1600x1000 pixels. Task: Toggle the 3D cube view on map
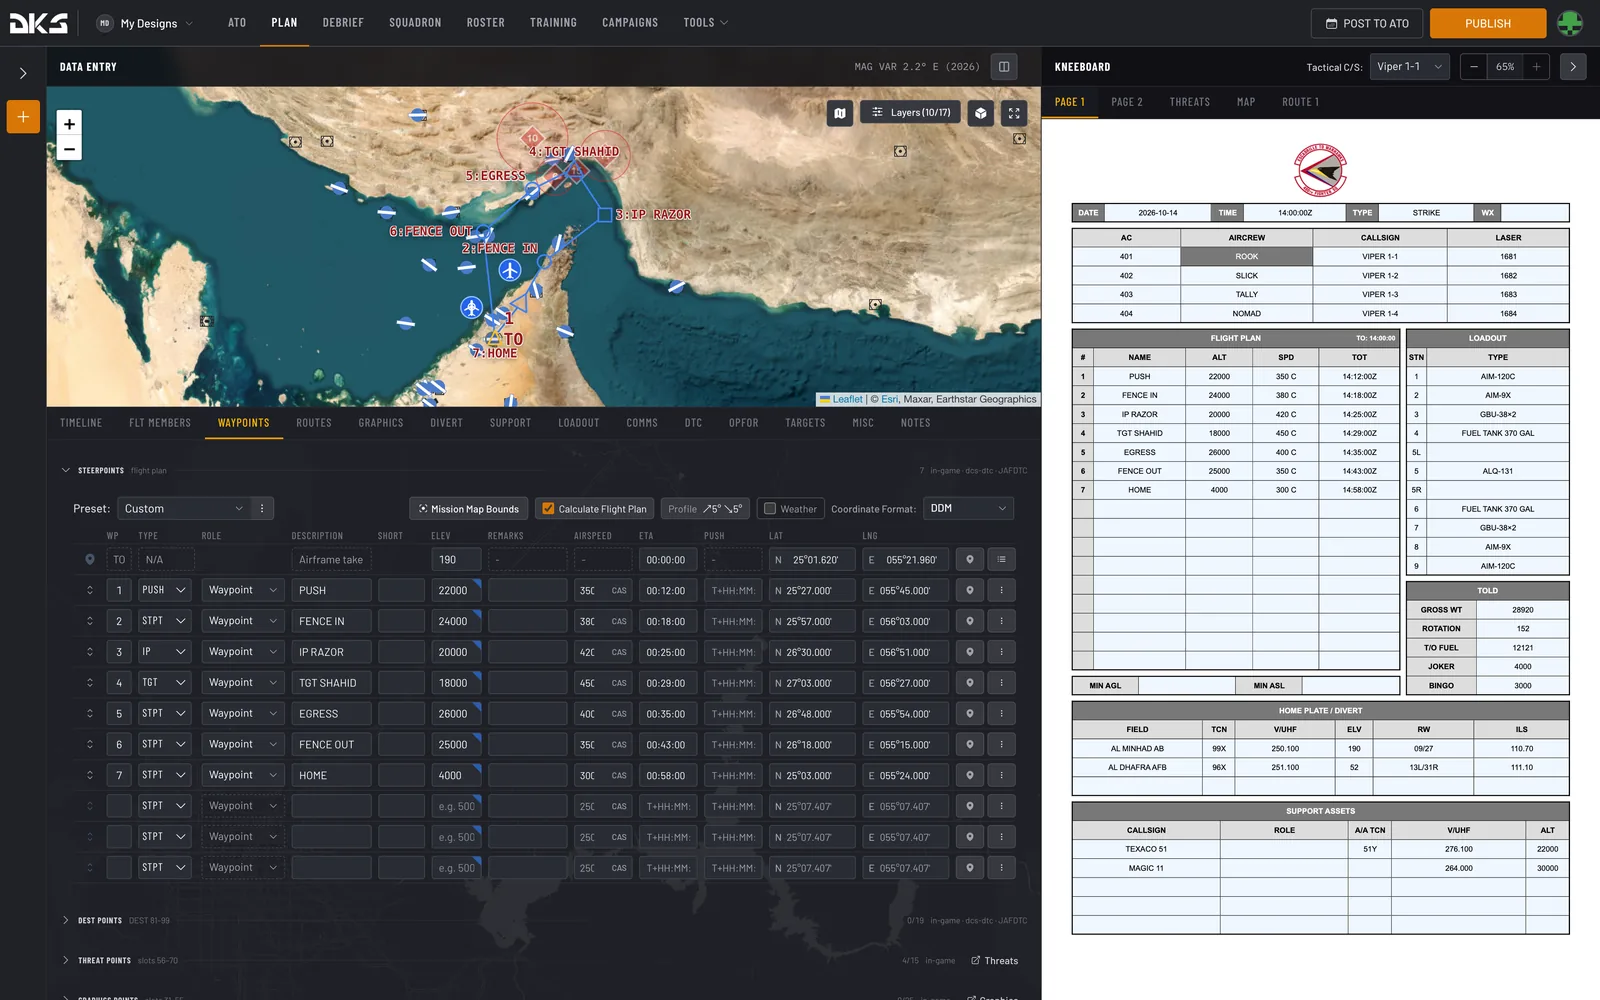(981, 113)
